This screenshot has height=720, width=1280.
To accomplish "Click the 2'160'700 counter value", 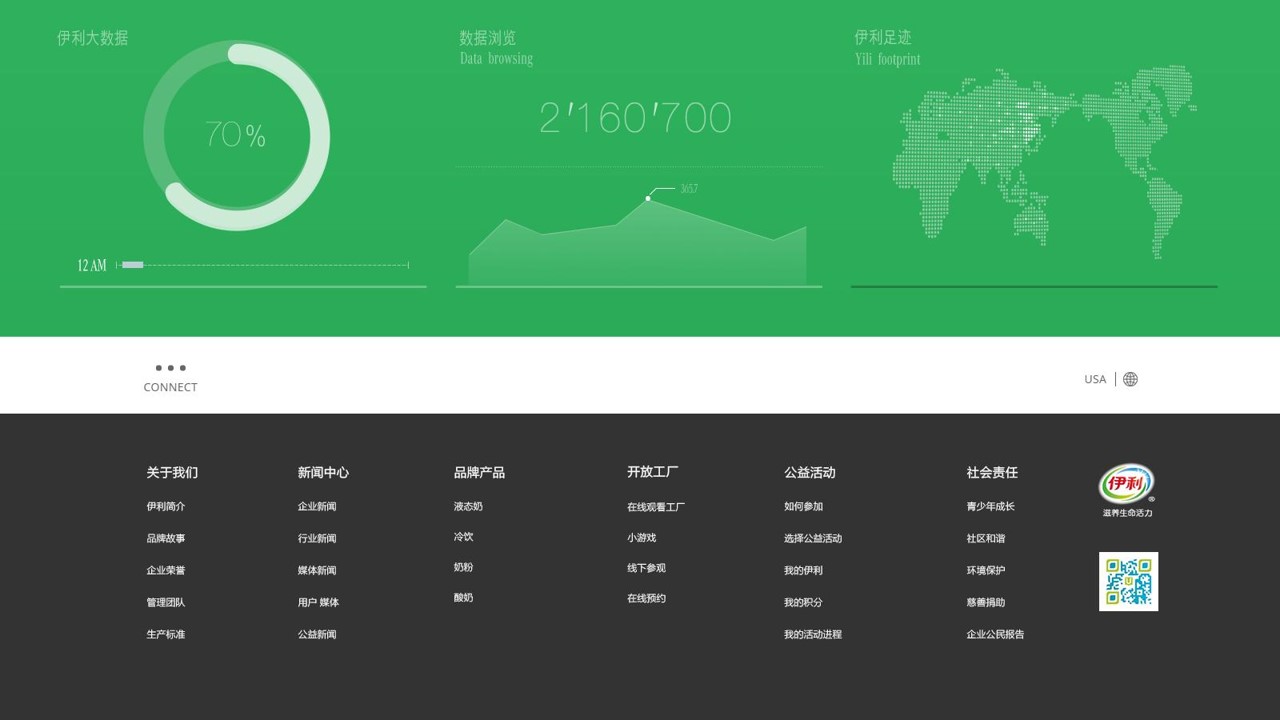I will [635, 118].
